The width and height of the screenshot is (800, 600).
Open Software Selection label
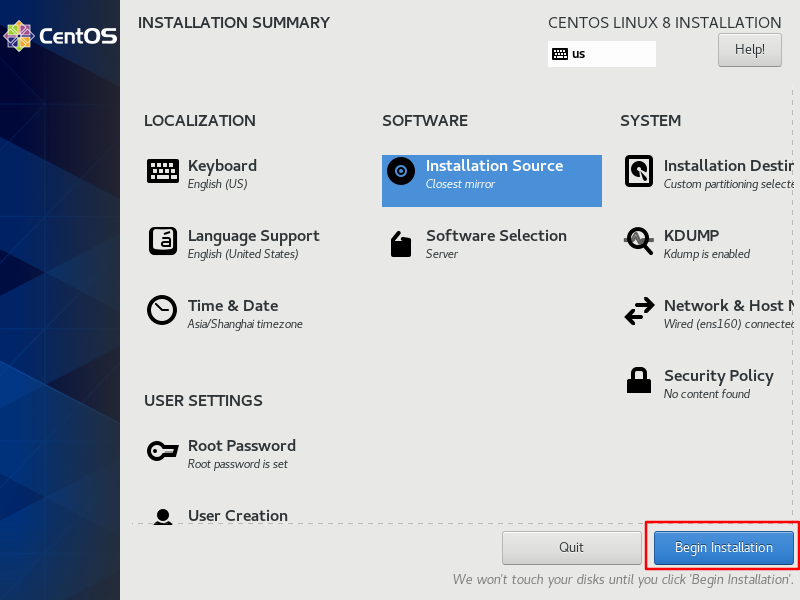496,236
